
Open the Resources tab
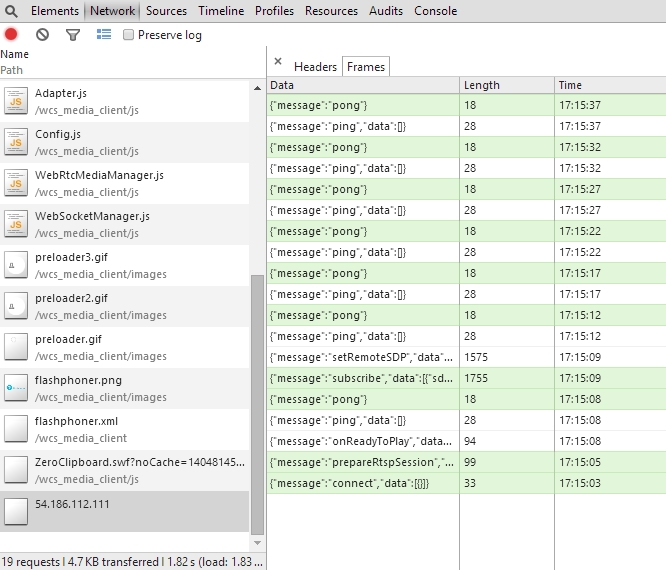tap(331, 11)
